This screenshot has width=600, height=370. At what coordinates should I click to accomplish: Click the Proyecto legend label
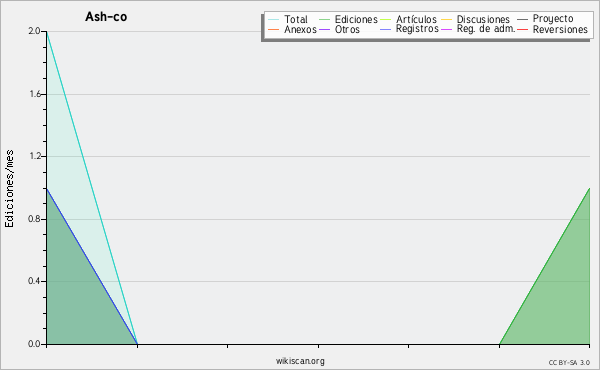tap(553, 19)
